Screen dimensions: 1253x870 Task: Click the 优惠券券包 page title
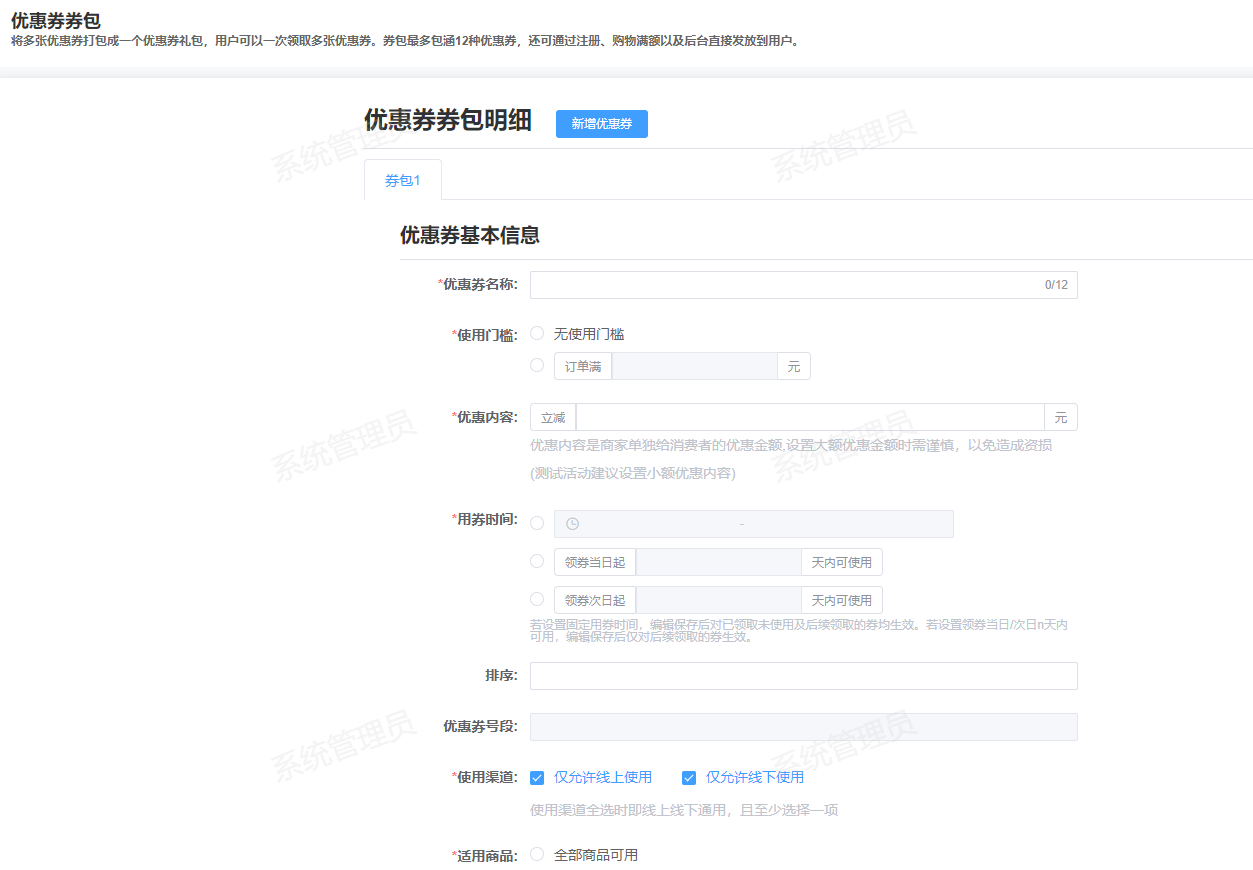(x=56, y=20)
